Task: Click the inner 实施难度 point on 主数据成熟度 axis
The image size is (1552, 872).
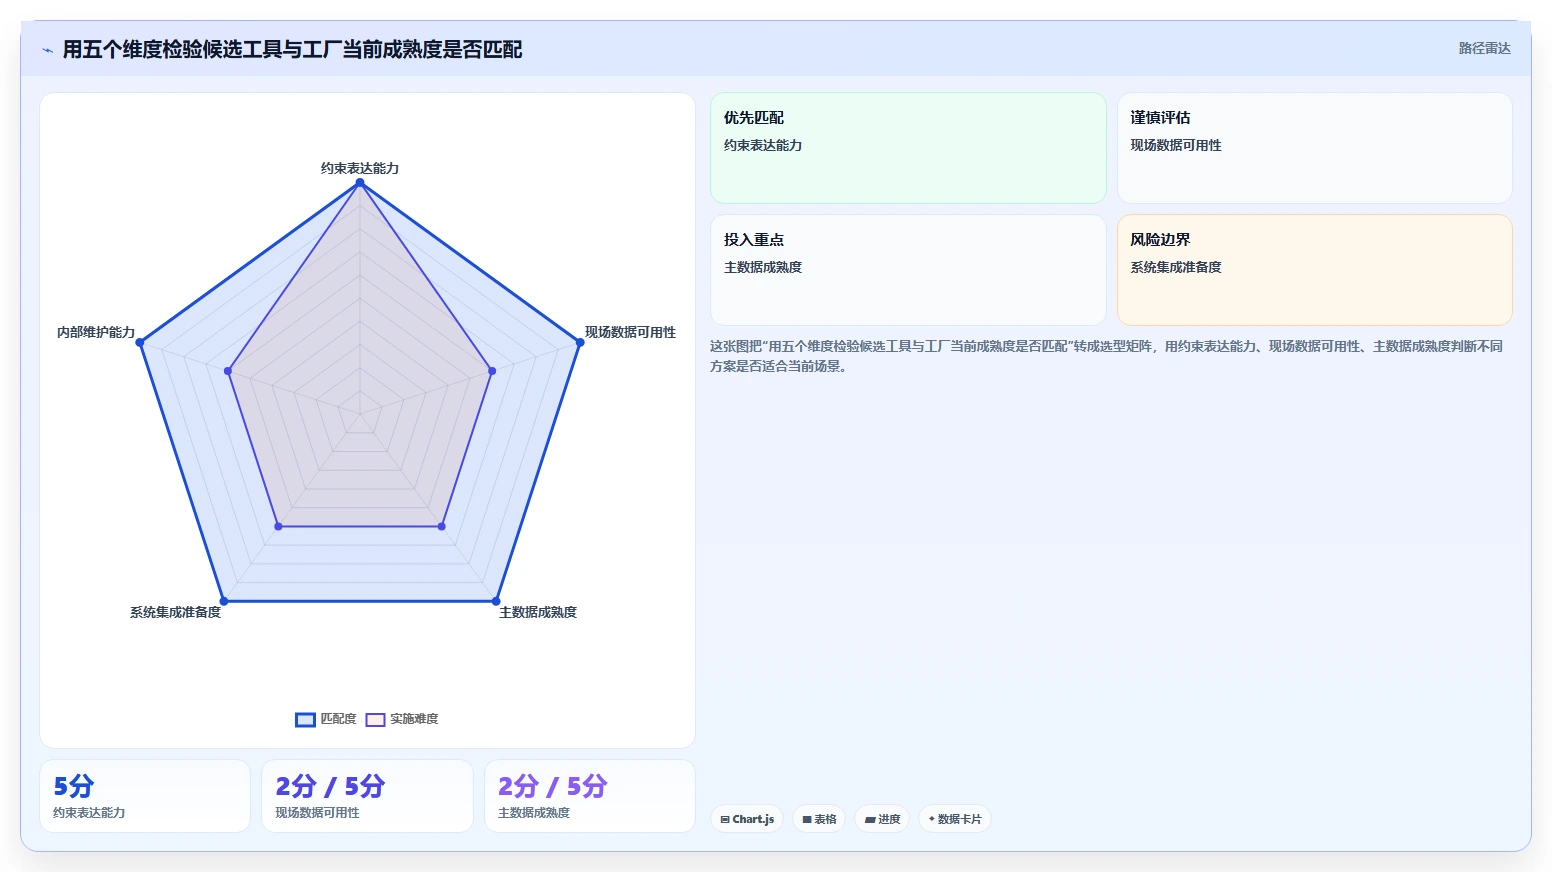Action: point(442,526)
